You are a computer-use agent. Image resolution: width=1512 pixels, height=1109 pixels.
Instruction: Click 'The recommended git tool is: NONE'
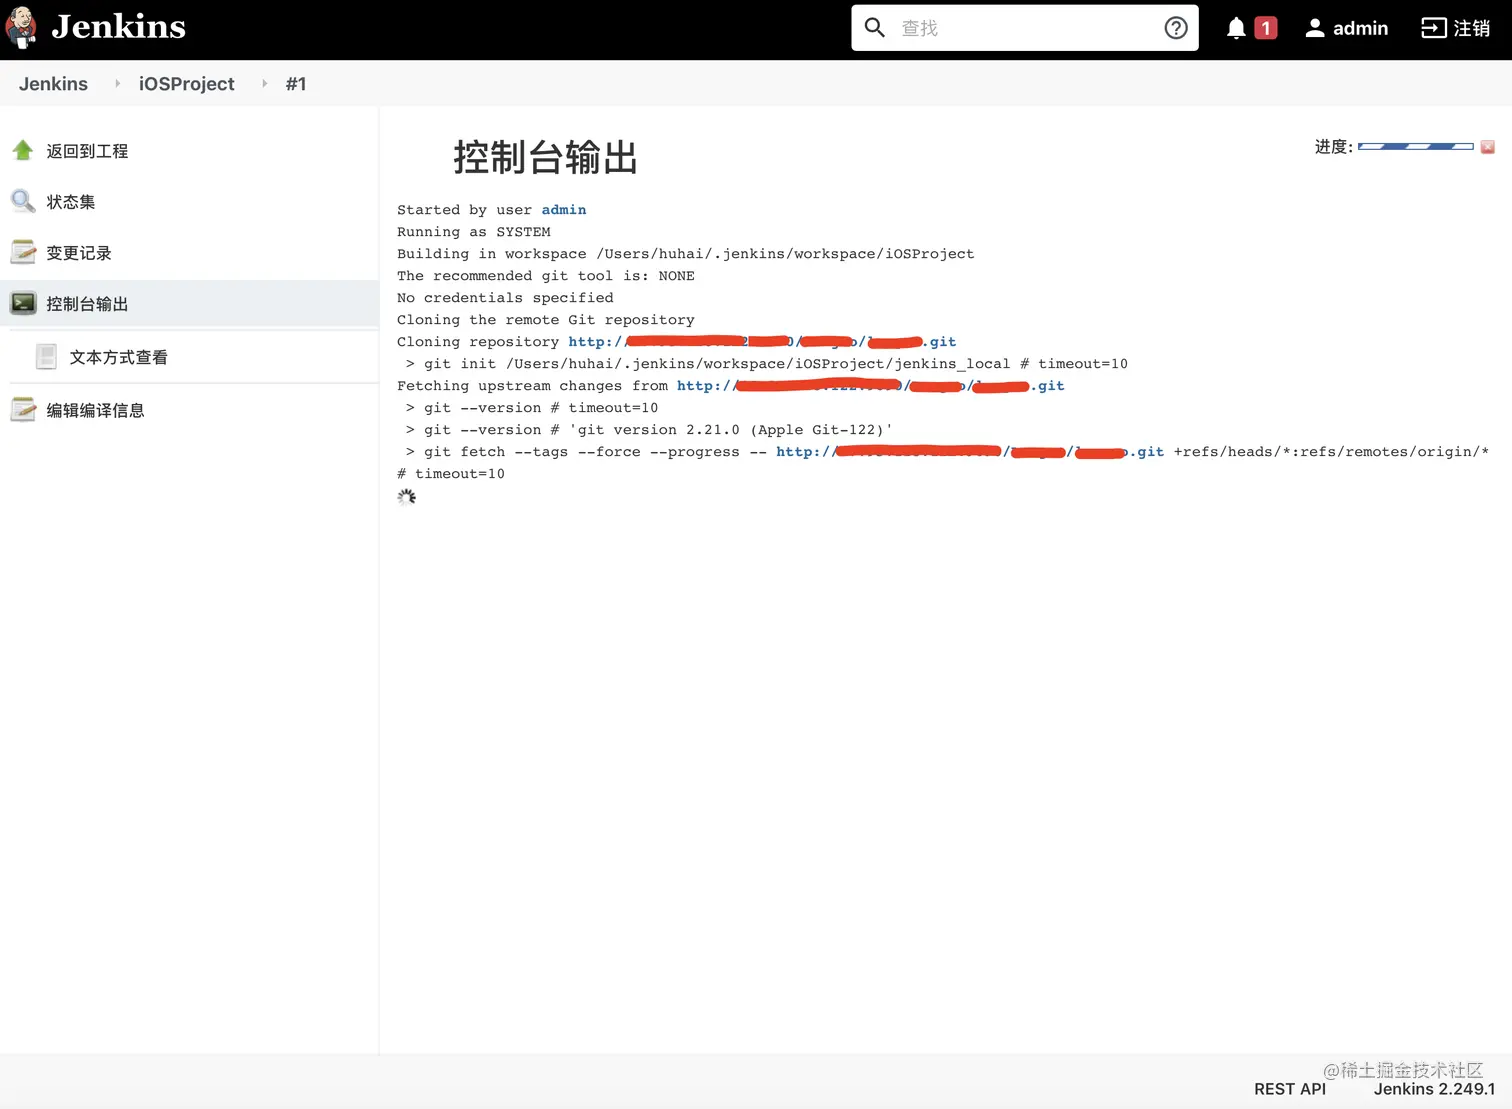tap(546, 276)
